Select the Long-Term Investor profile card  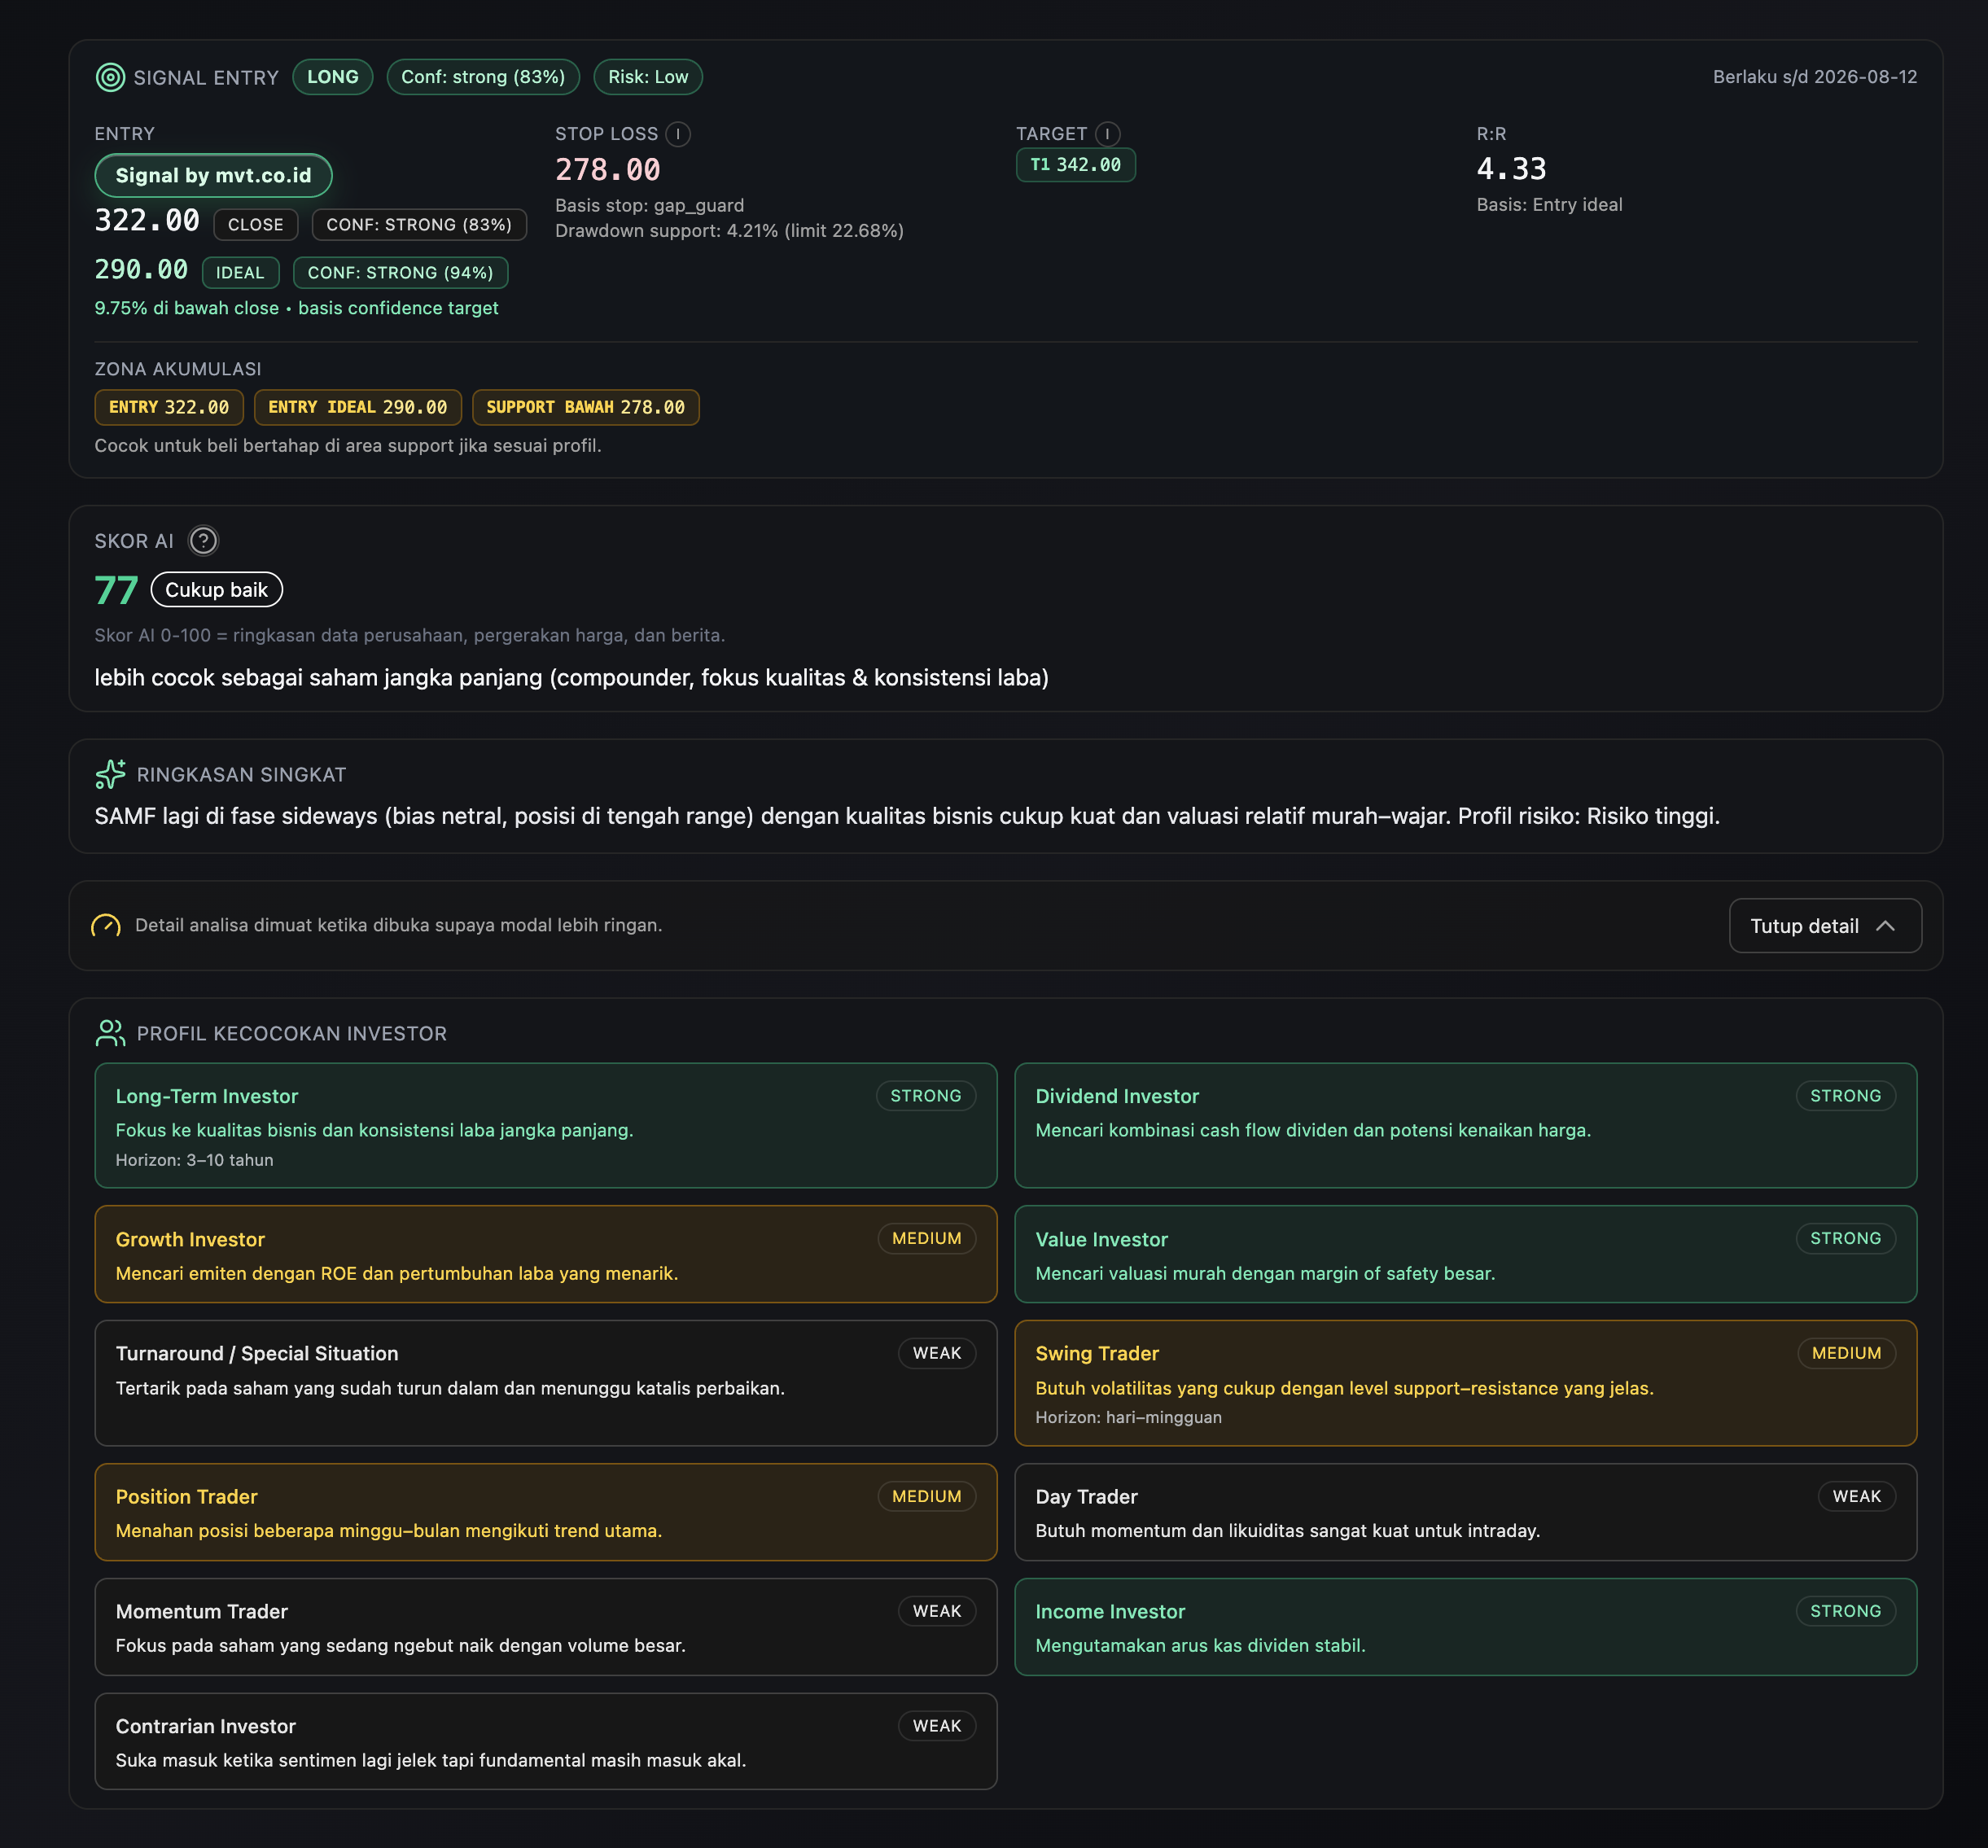pos(545,1125)
